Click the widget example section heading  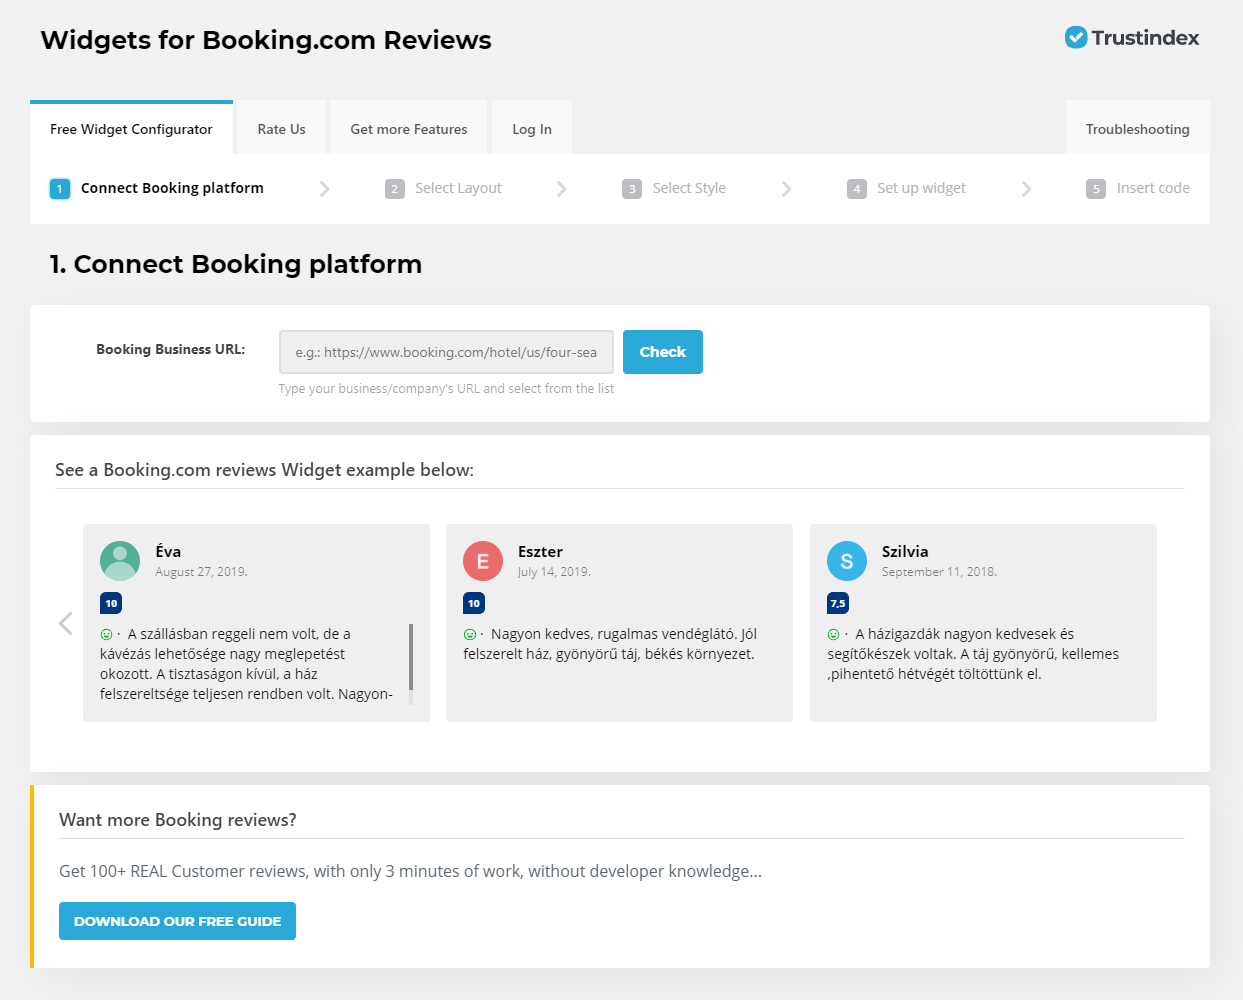[264, 470]
